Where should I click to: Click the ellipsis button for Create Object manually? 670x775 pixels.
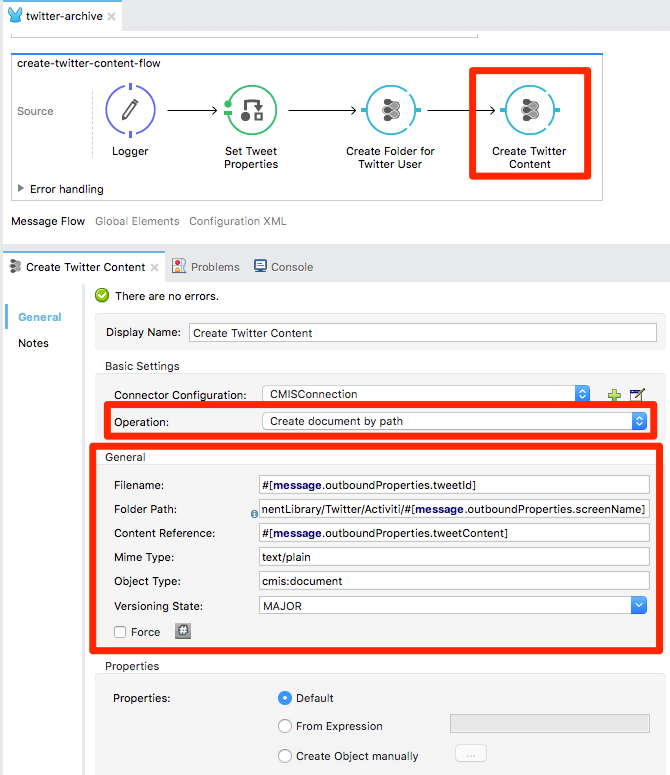click(x=471, y=754)
